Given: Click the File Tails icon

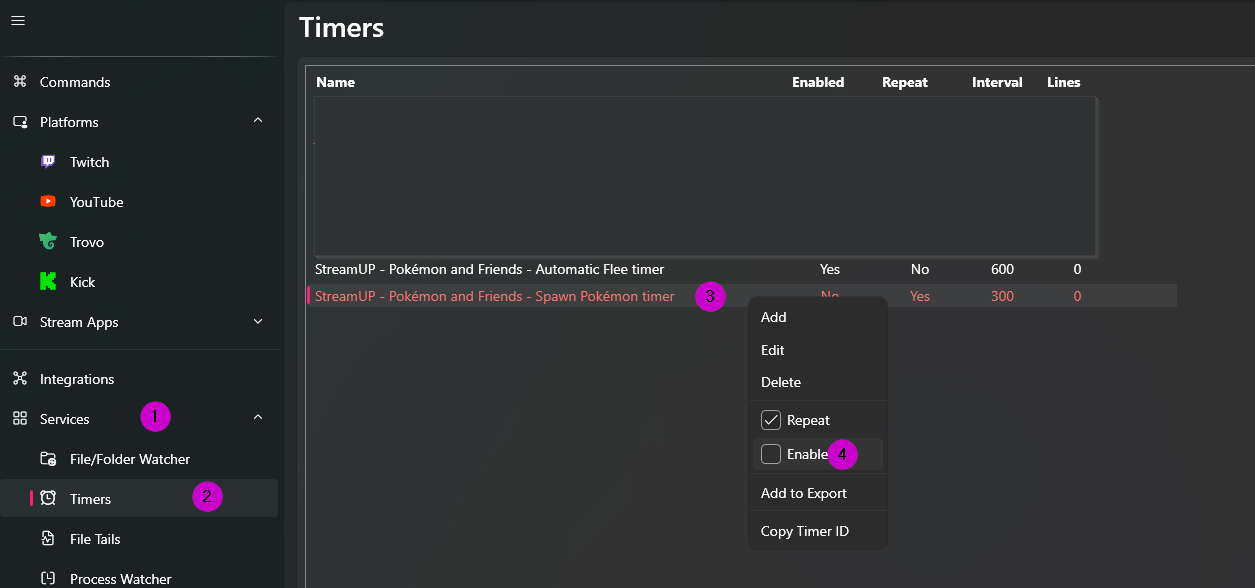Looking at the screenshot, I should click(x=48, y=539).
